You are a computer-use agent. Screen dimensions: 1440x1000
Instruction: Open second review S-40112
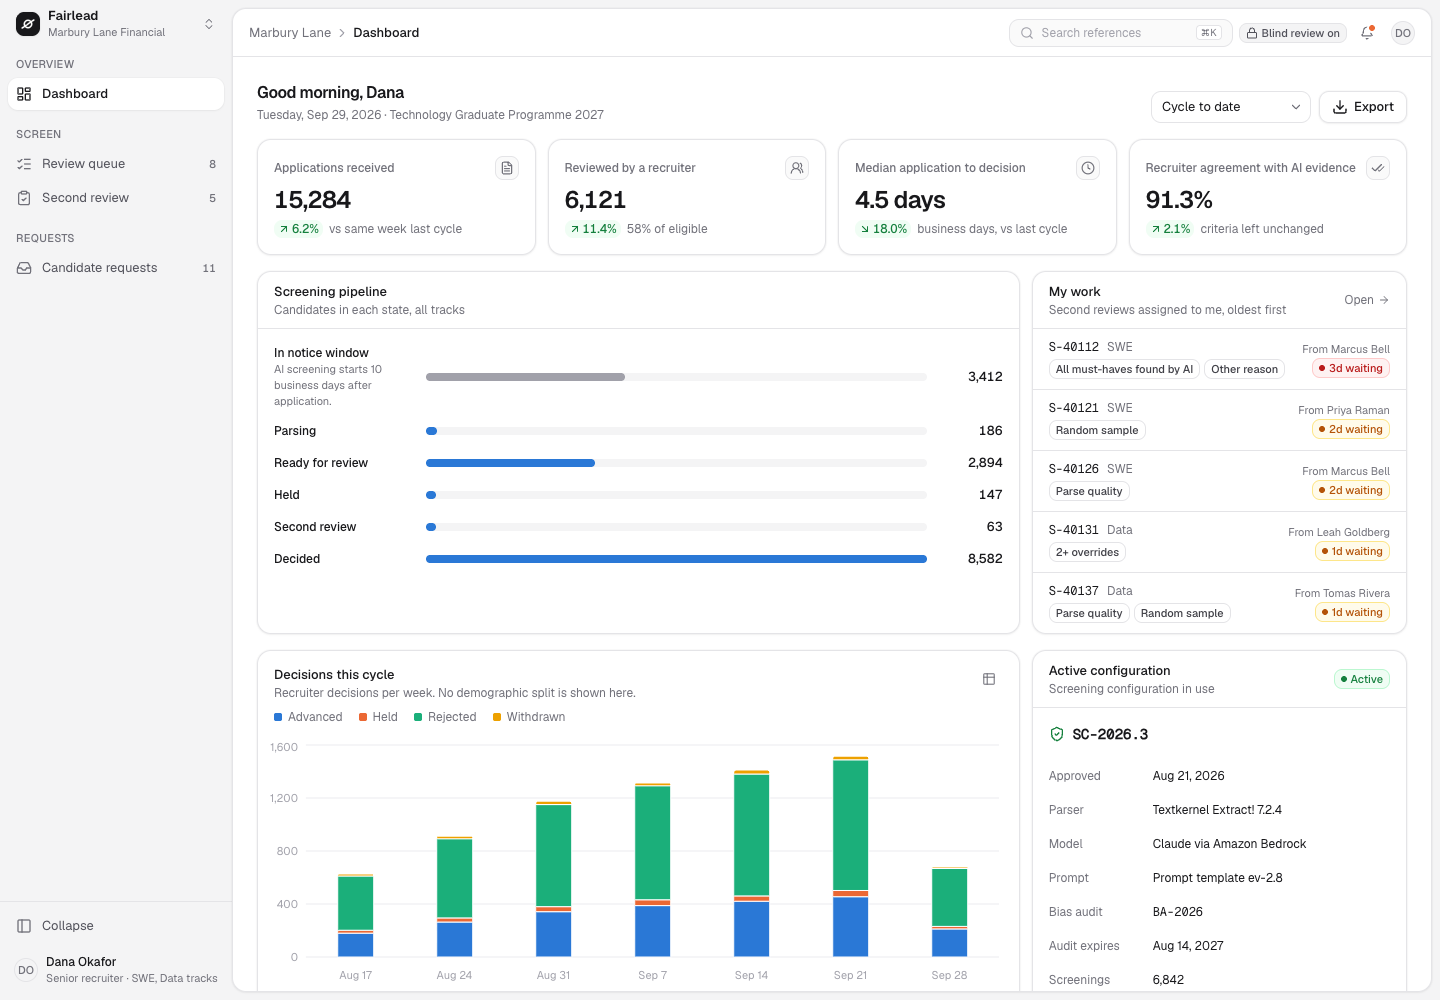click(1219, 359)
